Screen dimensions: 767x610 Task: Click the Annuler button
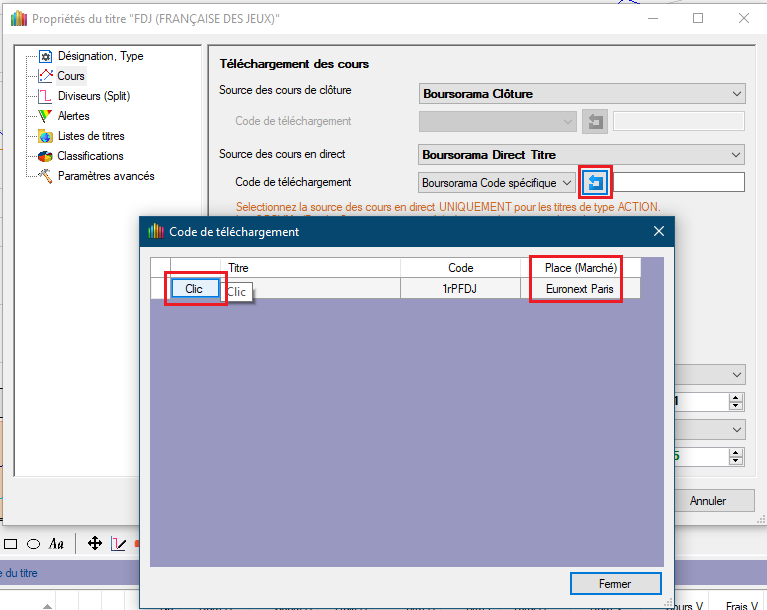point(707,501)
